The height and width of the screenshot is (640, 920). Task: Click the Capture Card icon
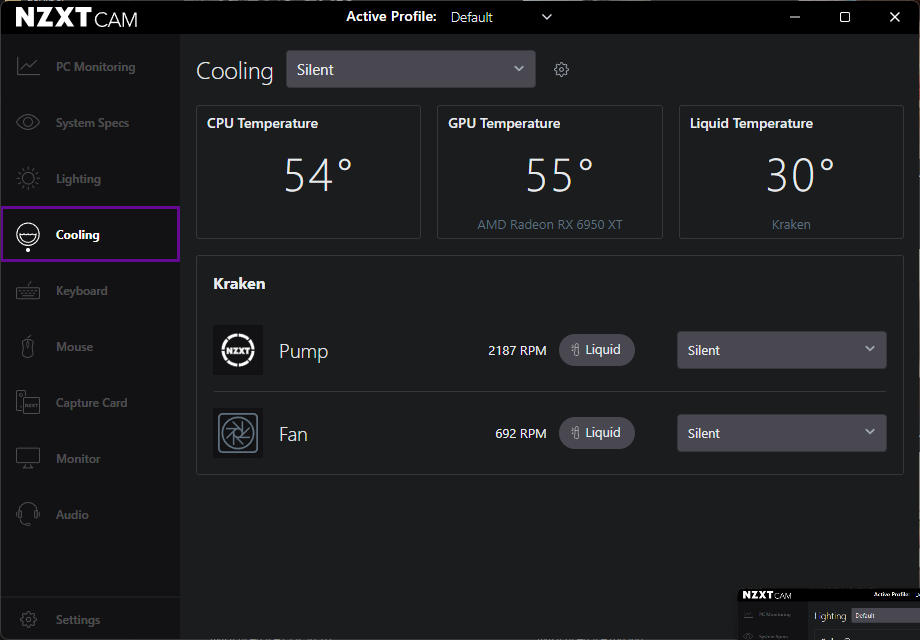point(28,402)
